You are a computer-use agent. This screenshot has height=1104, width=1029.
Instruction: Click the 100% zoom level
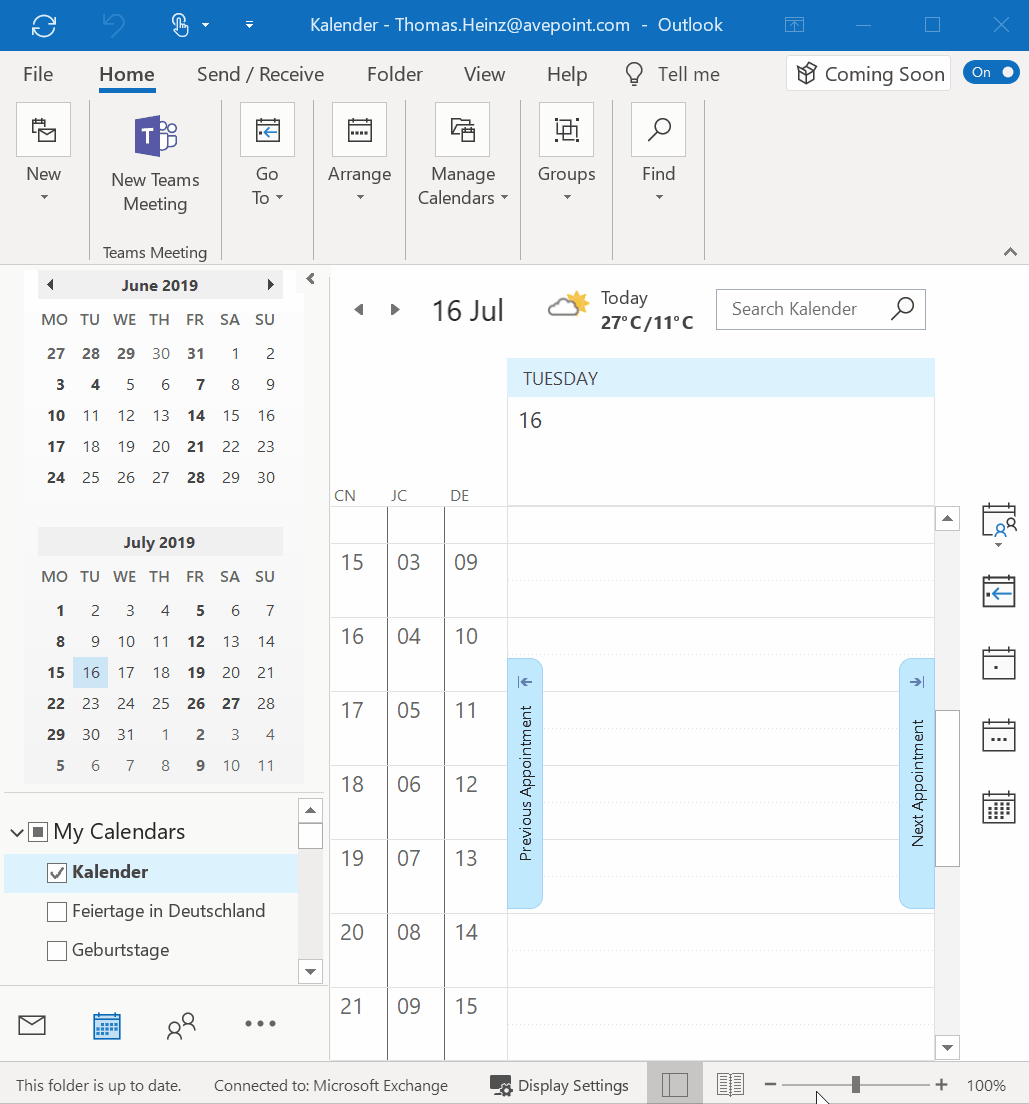[x=986, y=1086]
